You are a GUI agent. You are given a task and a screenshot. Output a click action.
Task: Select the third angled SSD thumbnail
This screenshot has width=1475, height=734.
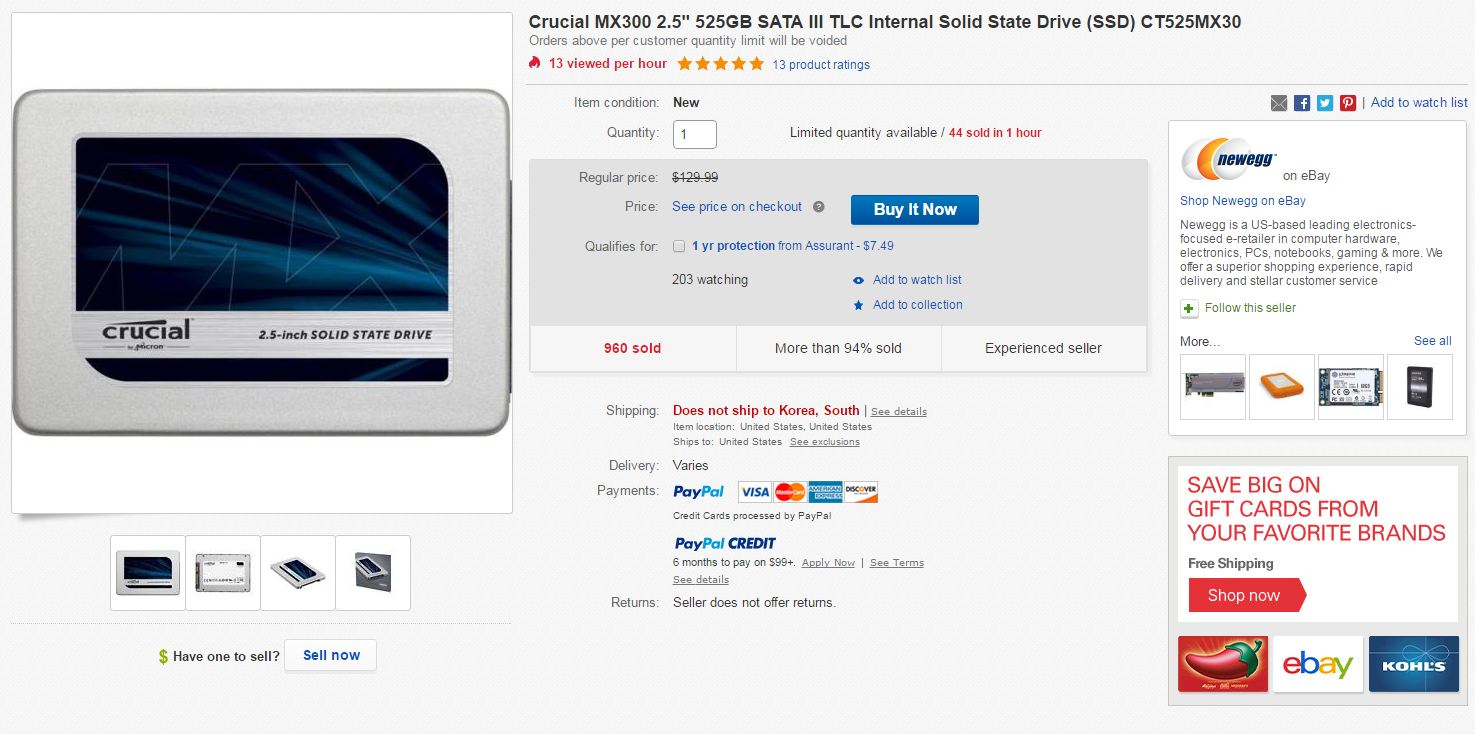[x=298, y=573]
